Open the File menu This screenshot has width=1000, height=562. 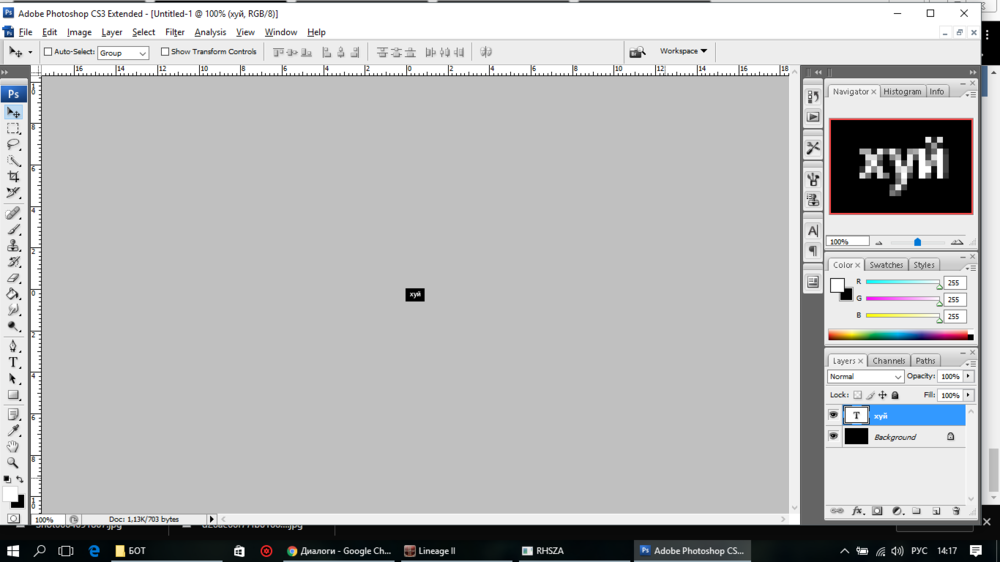(x=26, y=32)
